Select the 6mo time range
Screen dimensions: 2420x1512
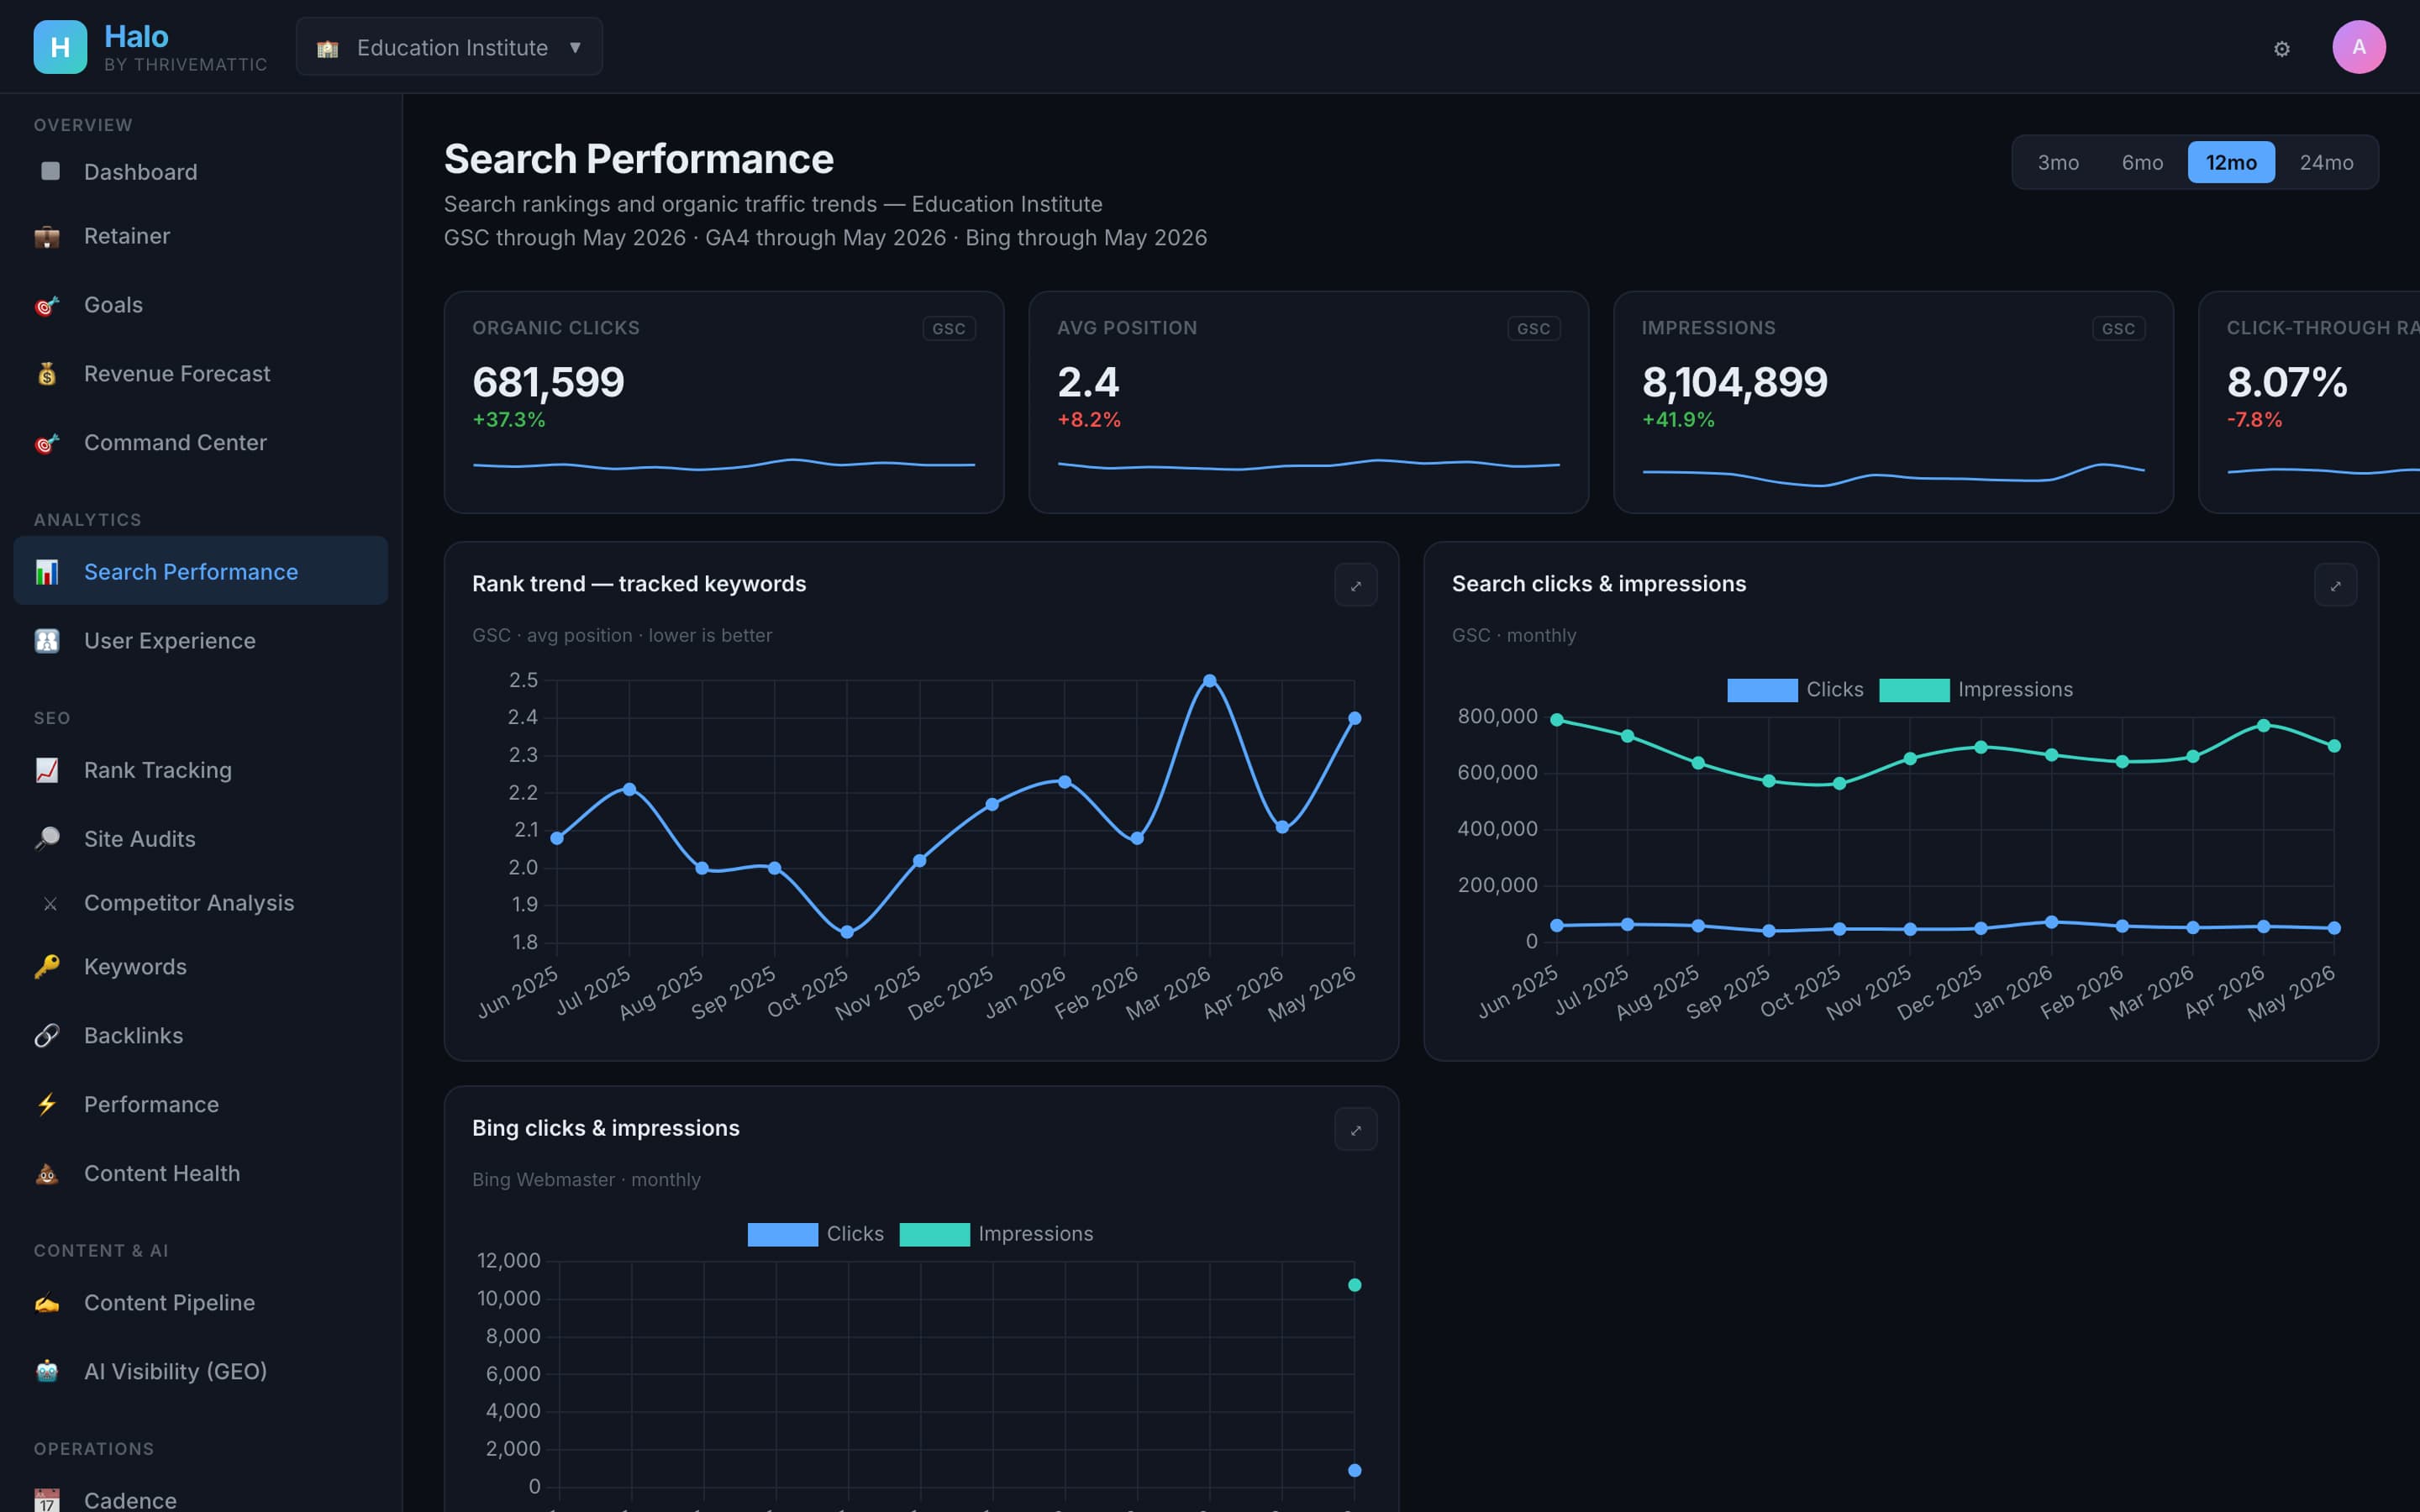pyautogui.click(x=2142, y=162)
